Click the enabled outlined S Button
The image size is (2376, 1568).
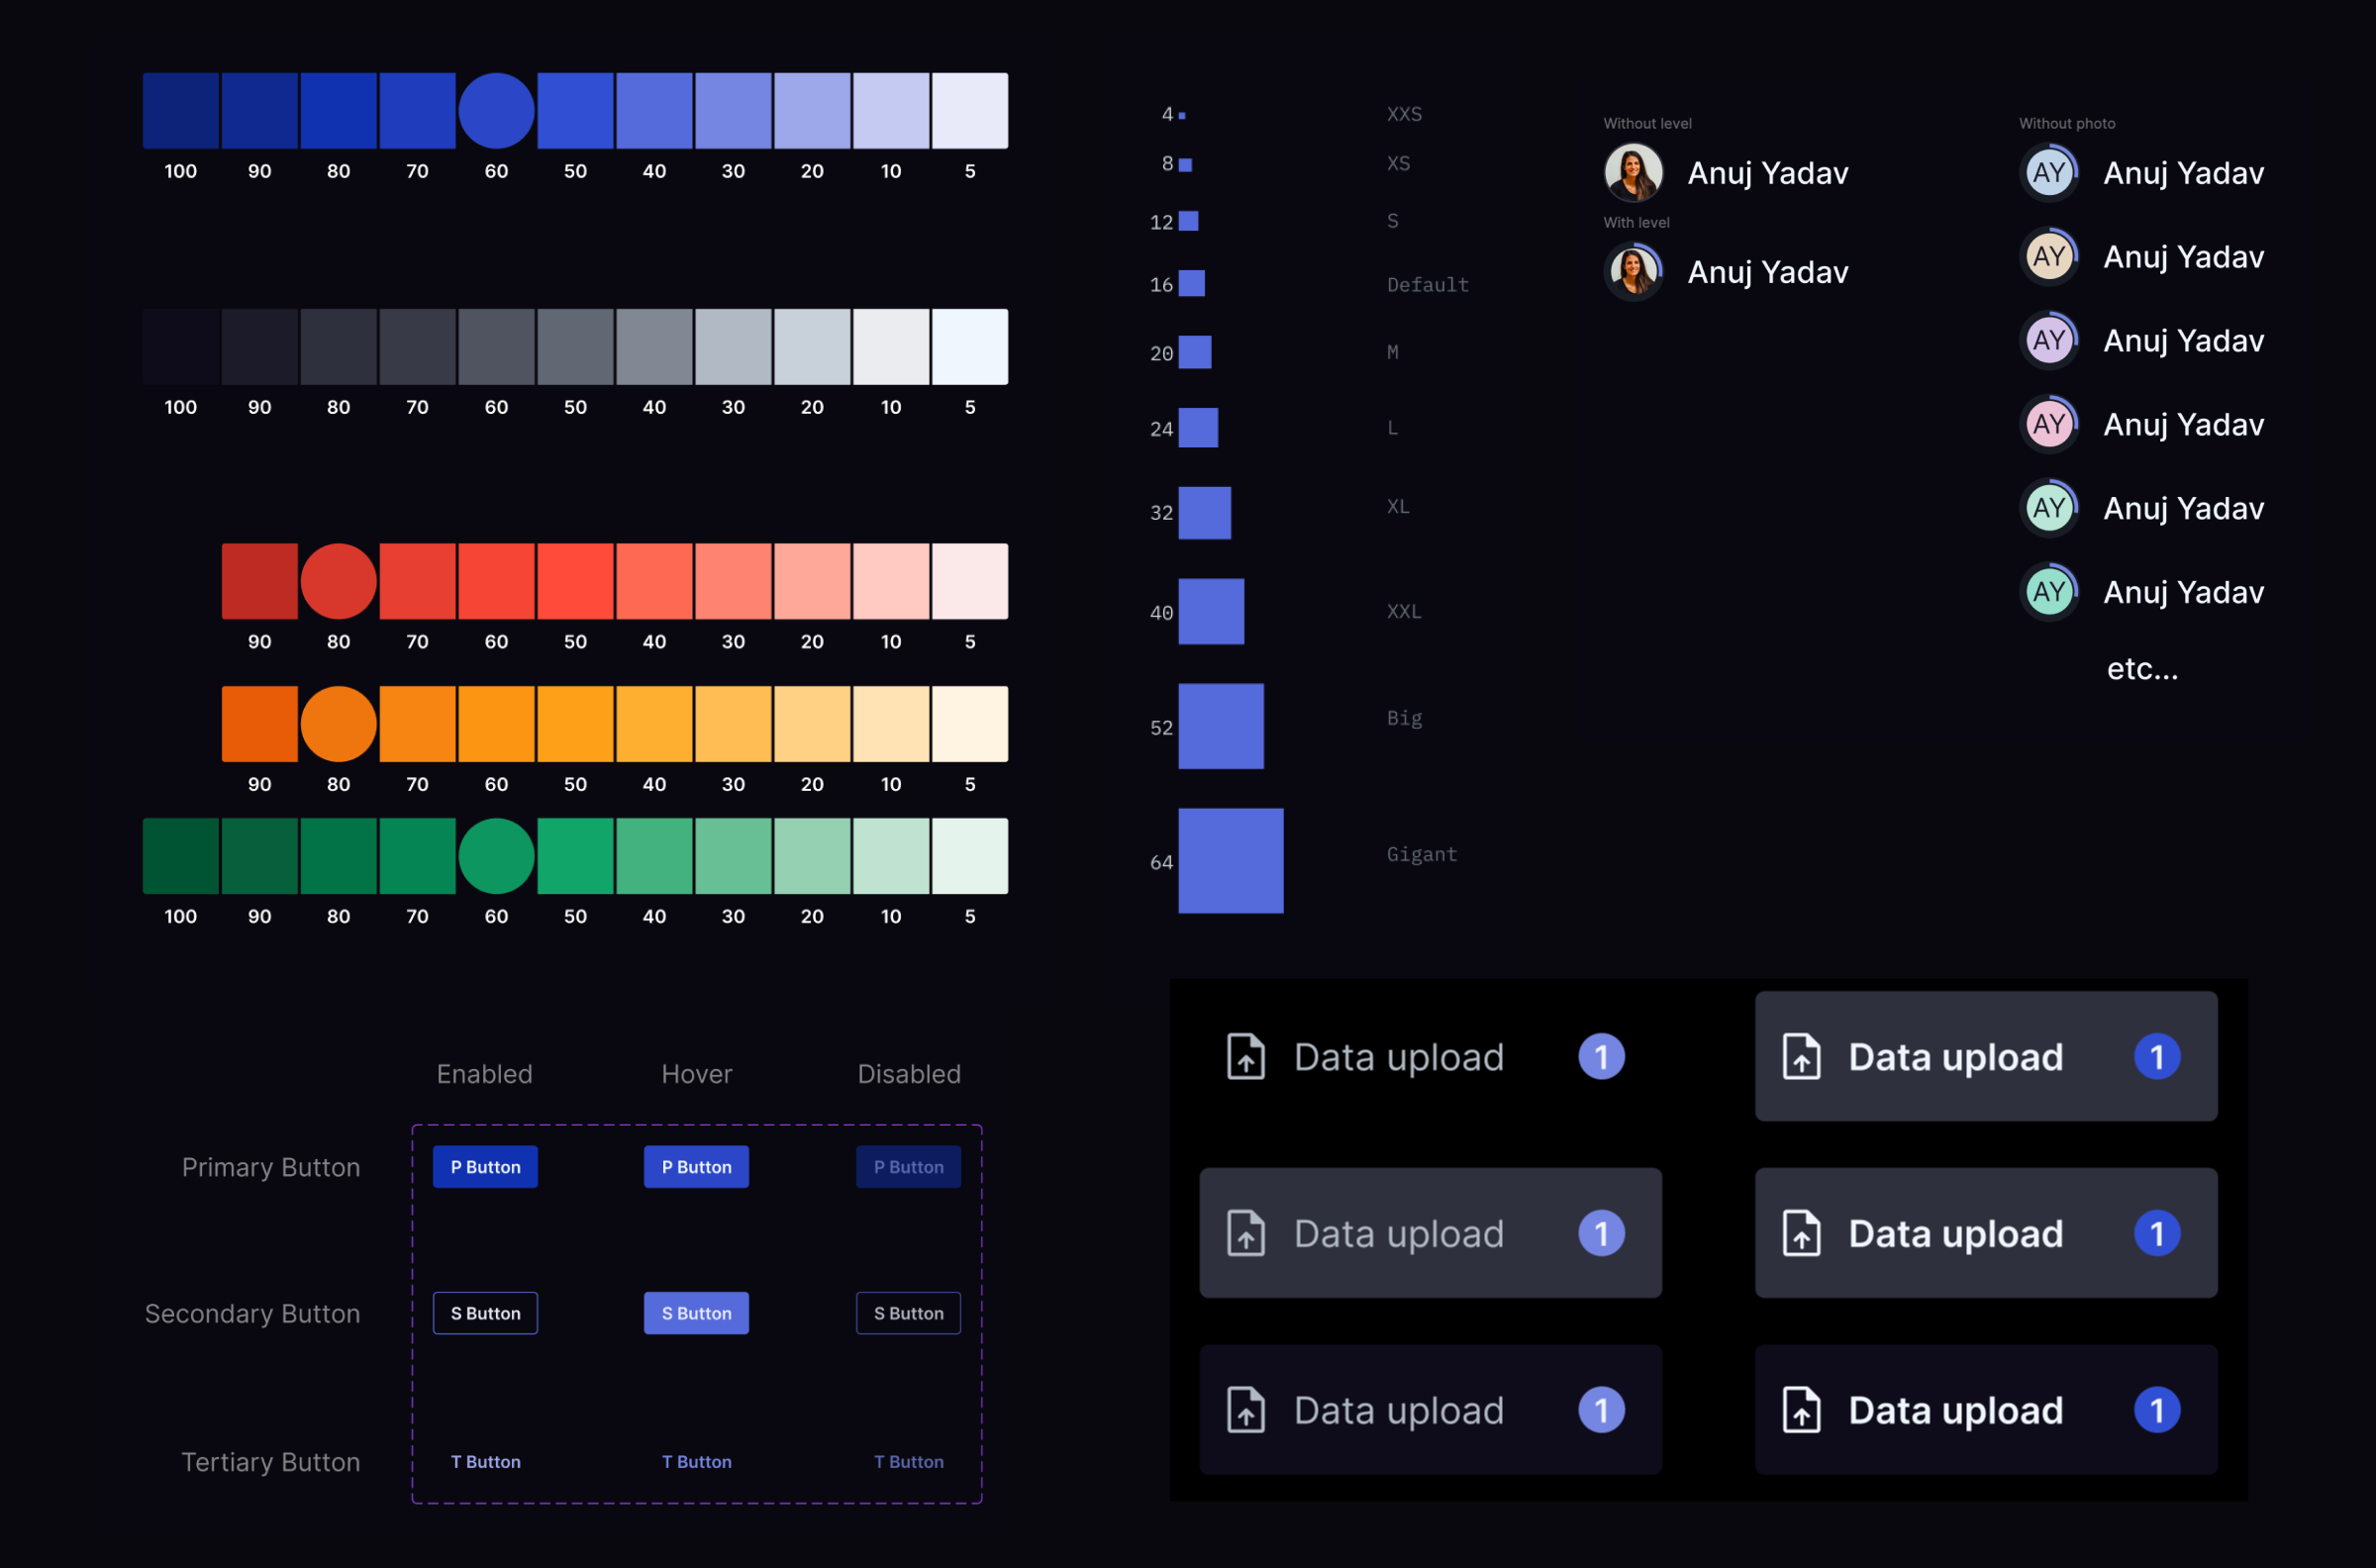pyautogui.click(x=485, y=1313)
